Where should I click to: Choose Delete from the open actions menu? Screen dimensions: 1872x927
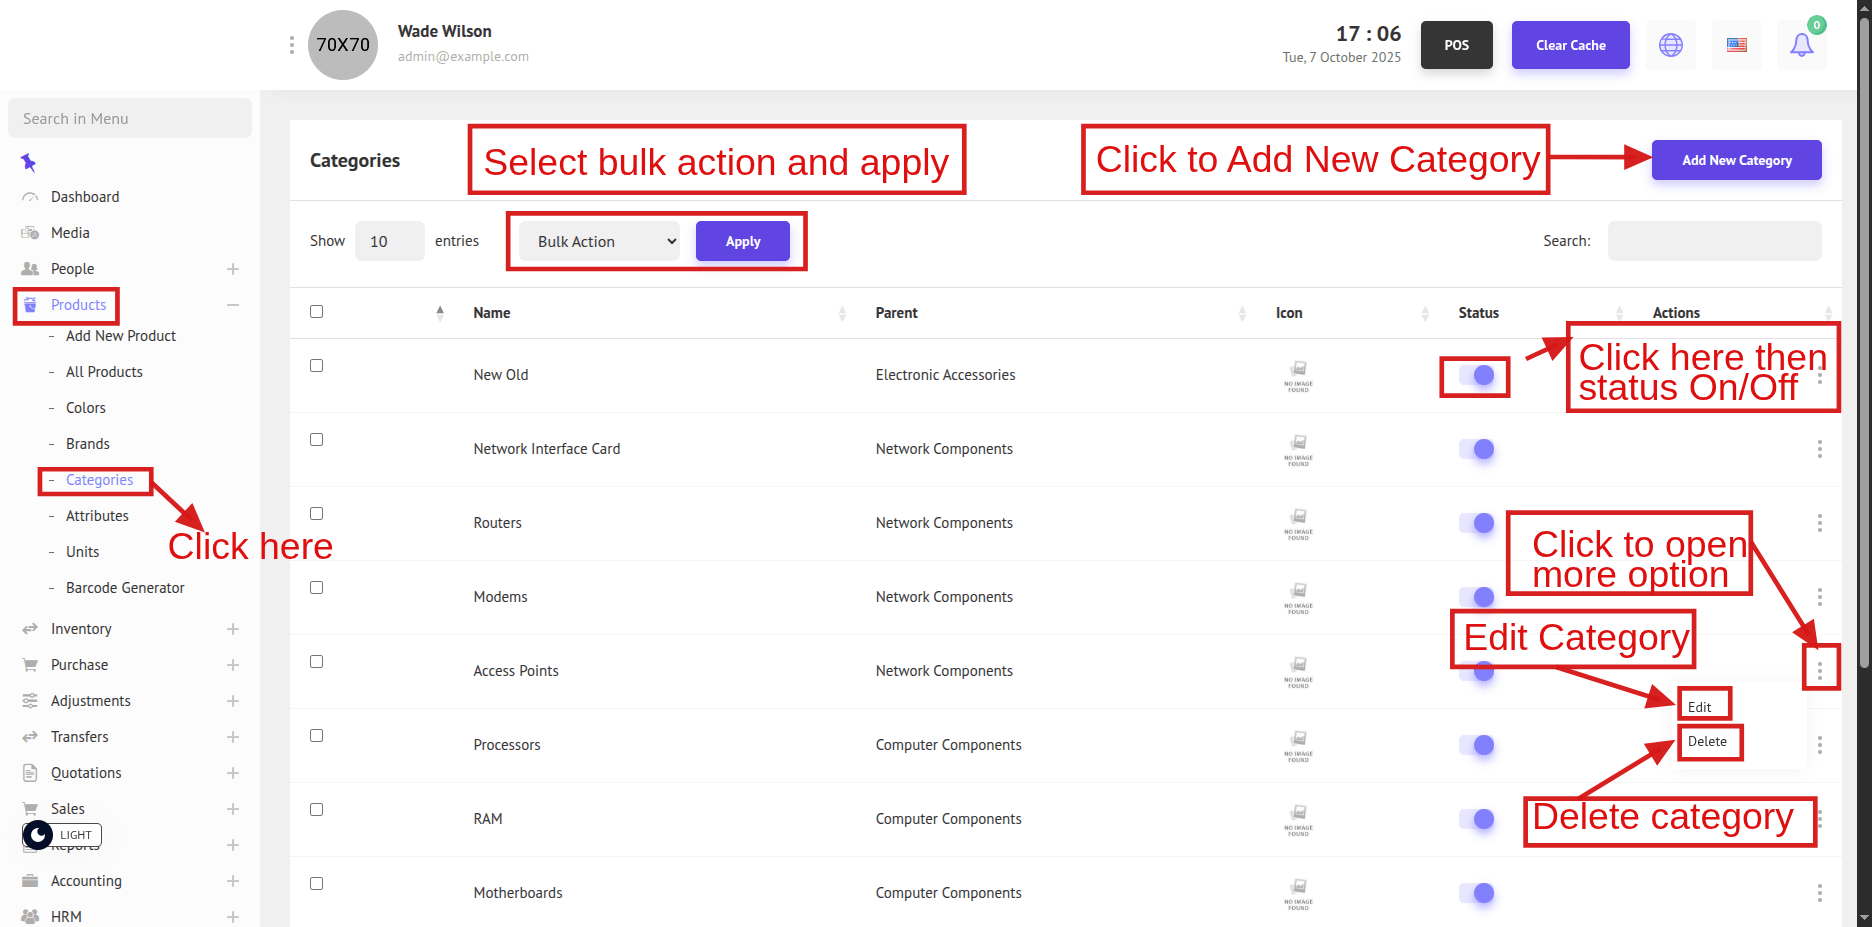click(x=1707, y=742)
